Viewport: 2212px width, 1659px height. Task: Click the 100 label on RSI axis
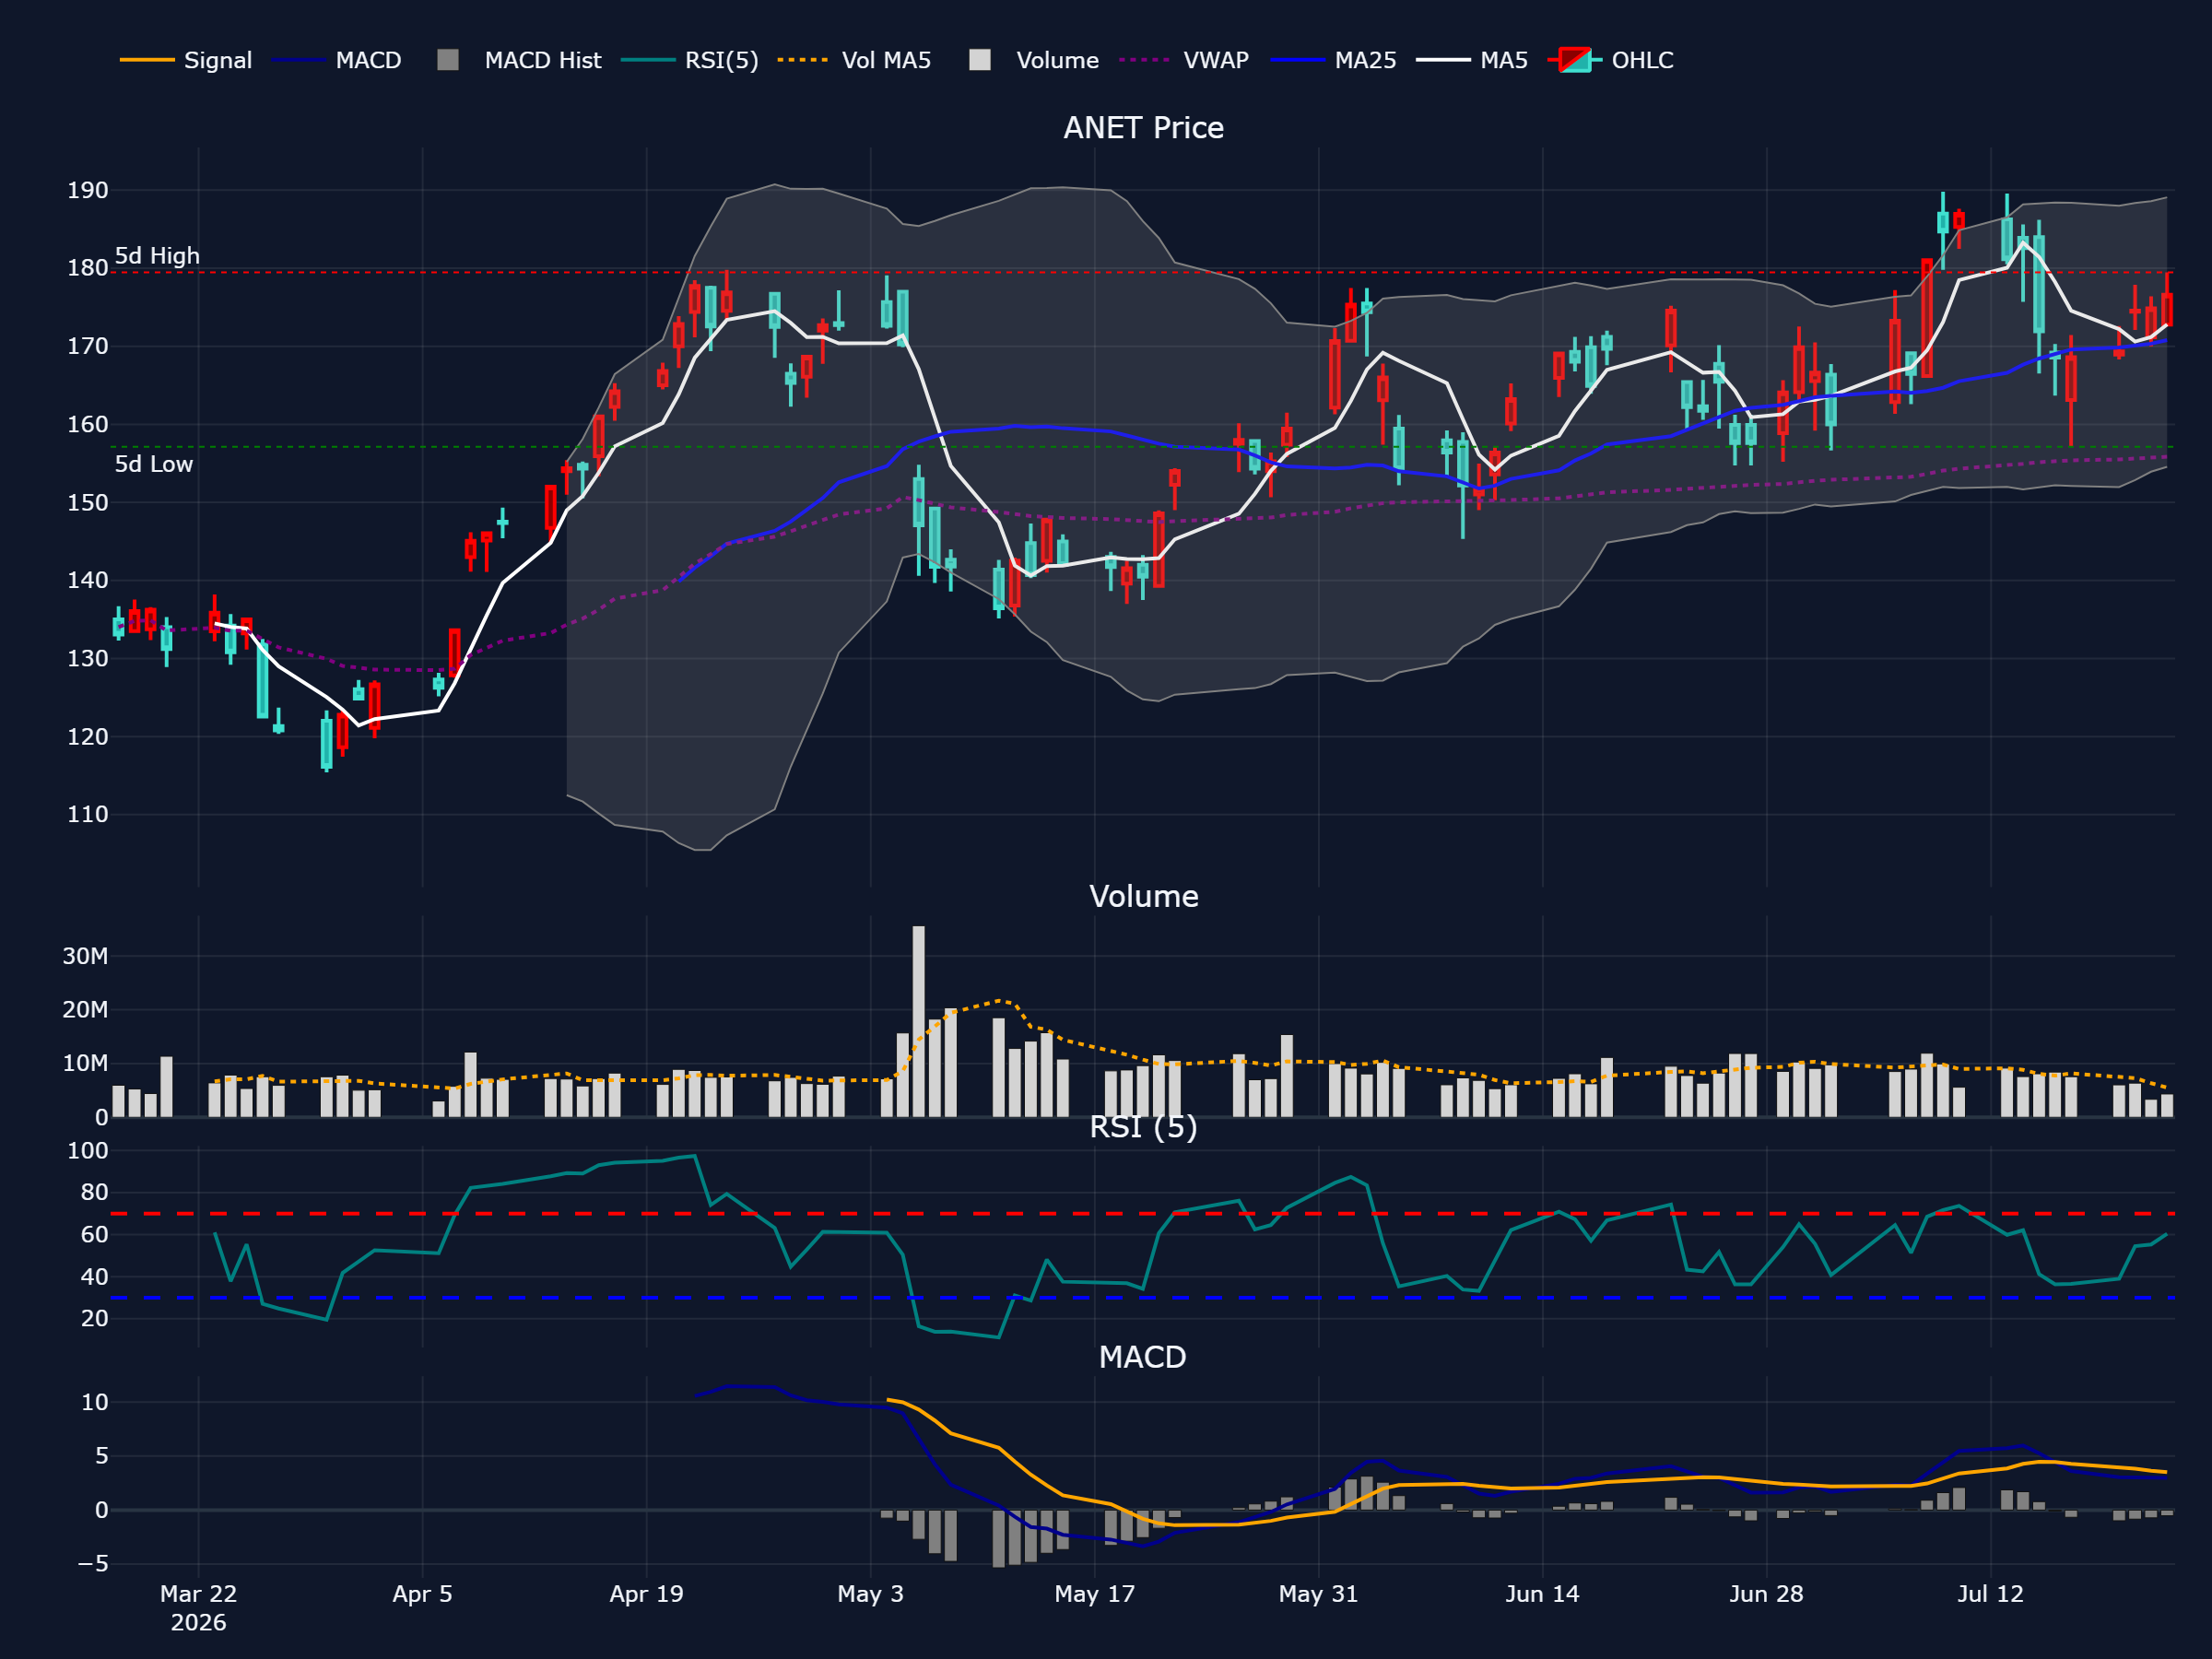pyautogui.click(x=88, y=1150)
